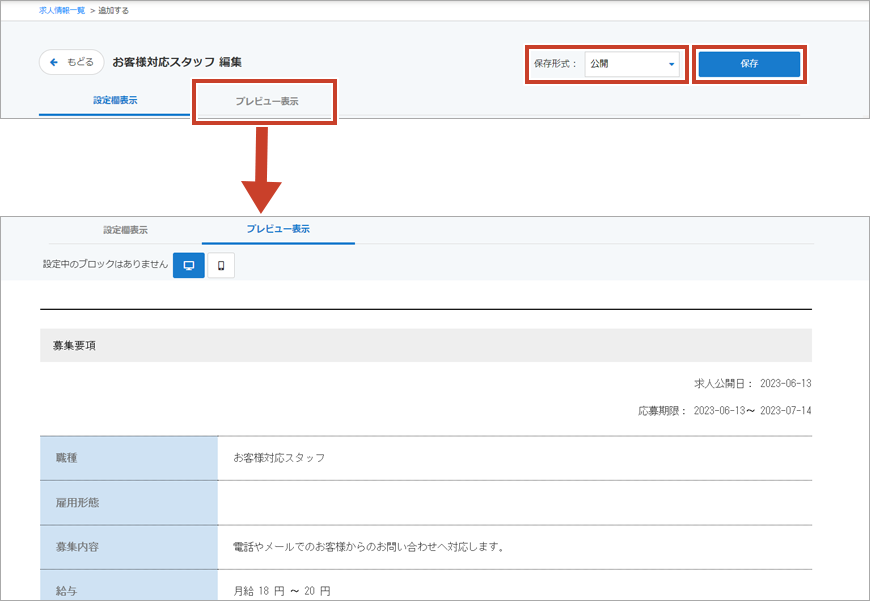Viewport: 870px width, 601px height.
Task: Click the お客様対応スタッフ 編集 page title
Action: coord(177,62)
